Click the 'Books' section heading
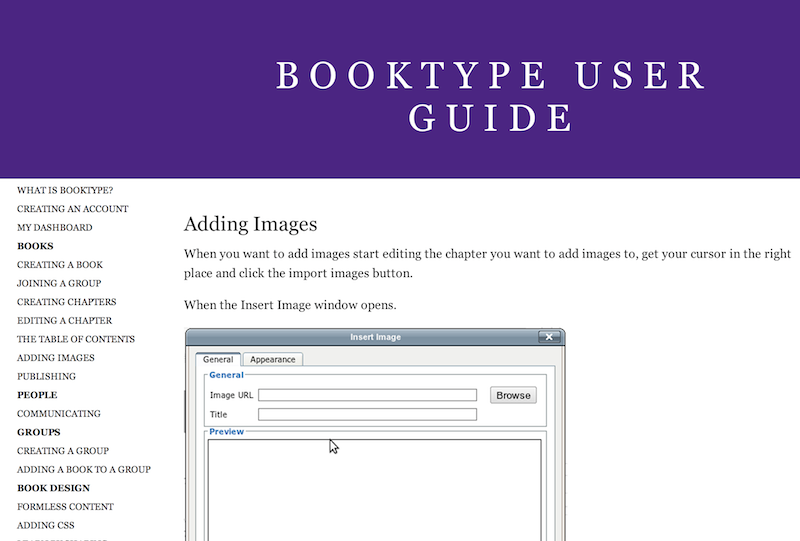Image resolution: width=800 pixels, height=541 pixels. click(x=35, y=246)
